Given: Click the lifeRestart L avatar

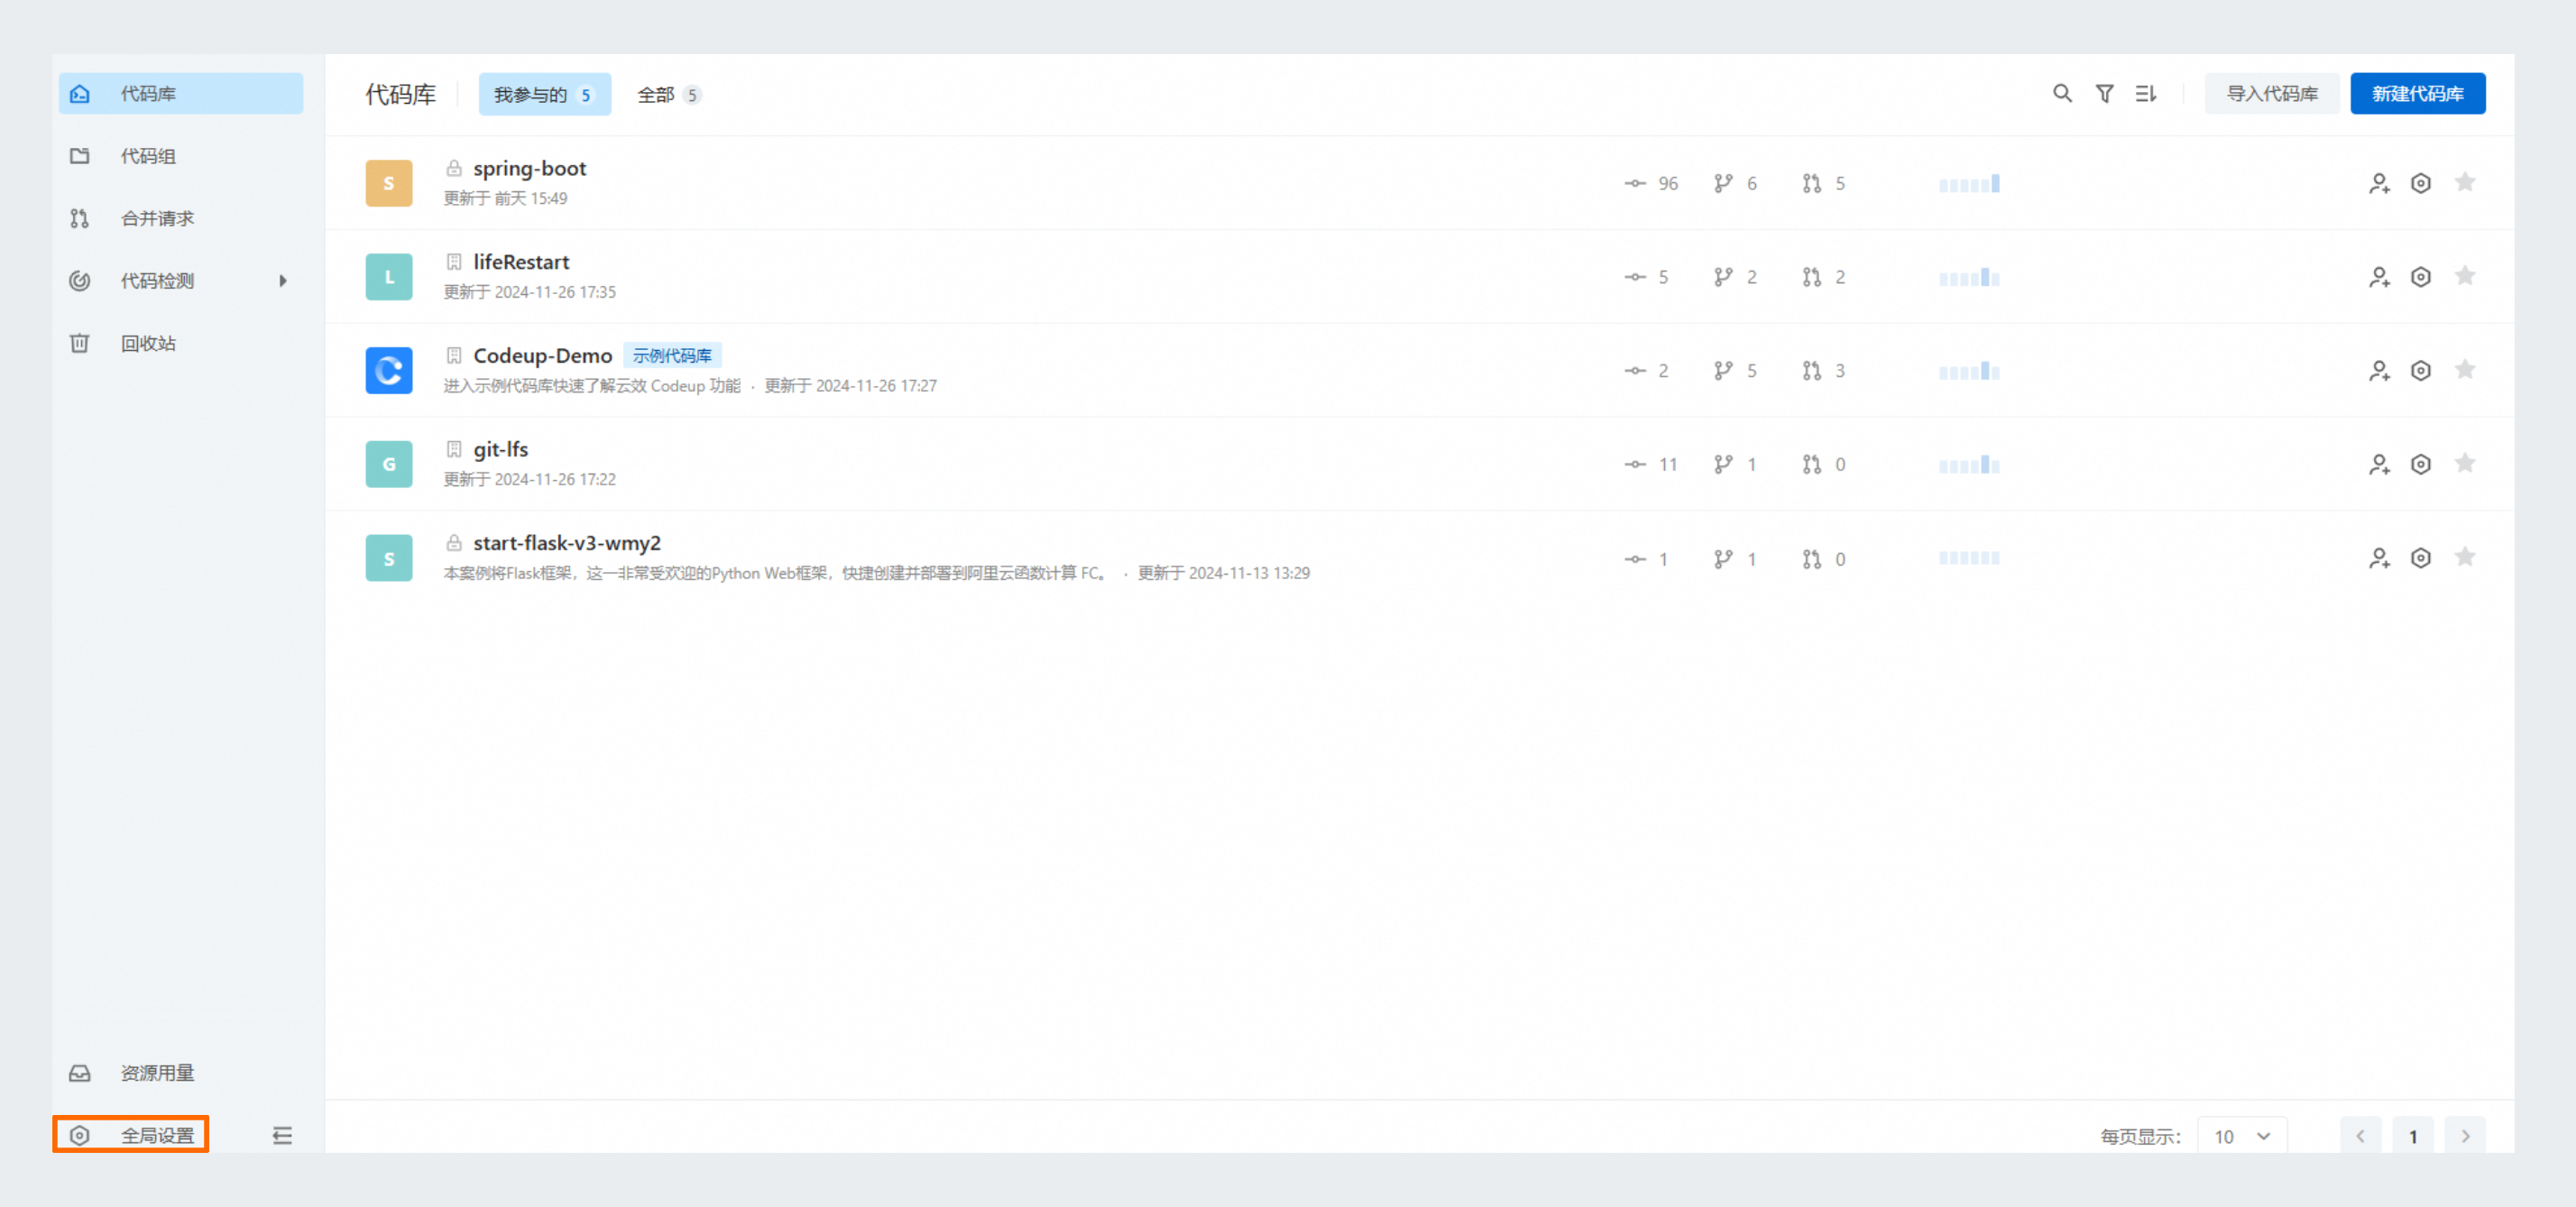Looking at the screenshot, I should coord(389,277).
